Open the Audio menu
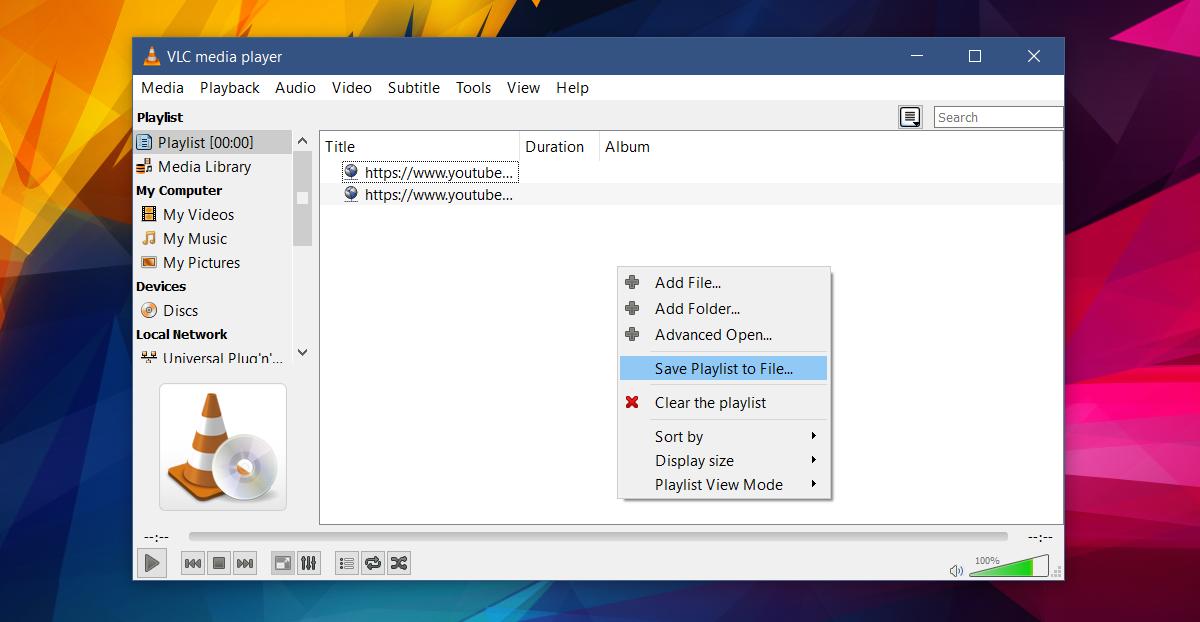The height and width of the screenshot is (622, 1200). click(x=295, y=88)
